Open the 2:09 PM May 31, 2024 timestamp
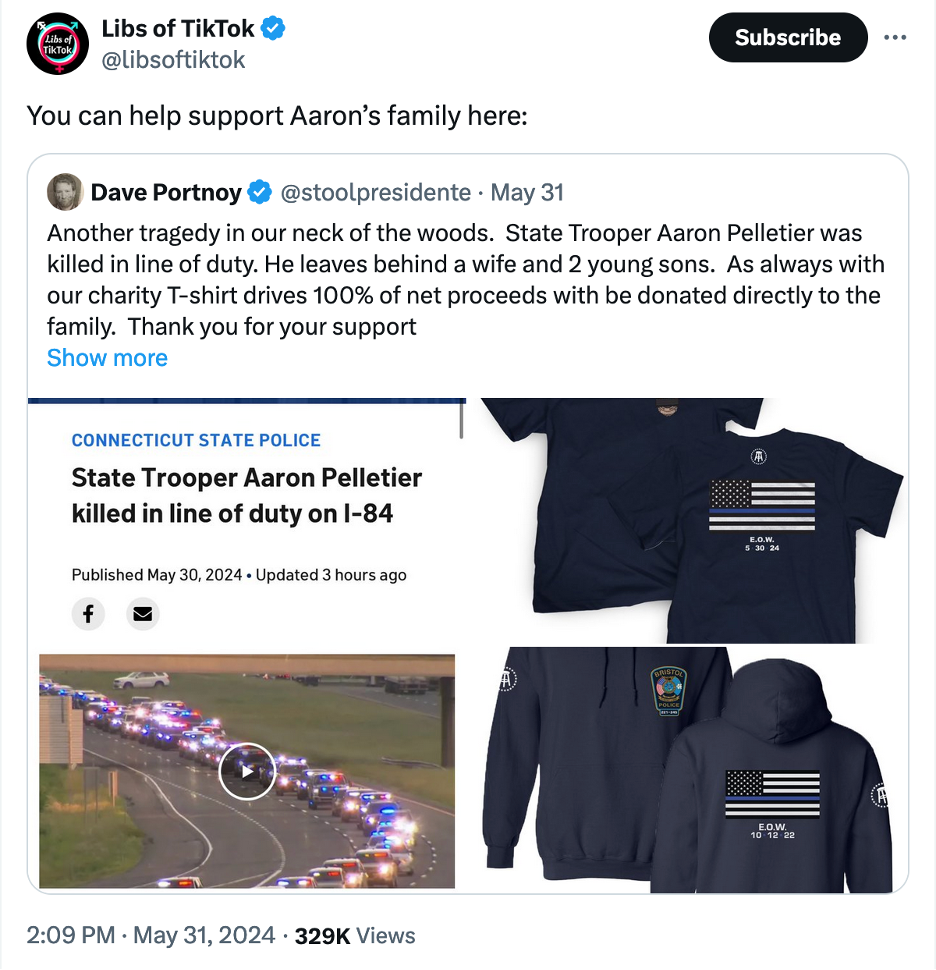The width and height of the screenshot is (936, 970). tap(150, 935)
